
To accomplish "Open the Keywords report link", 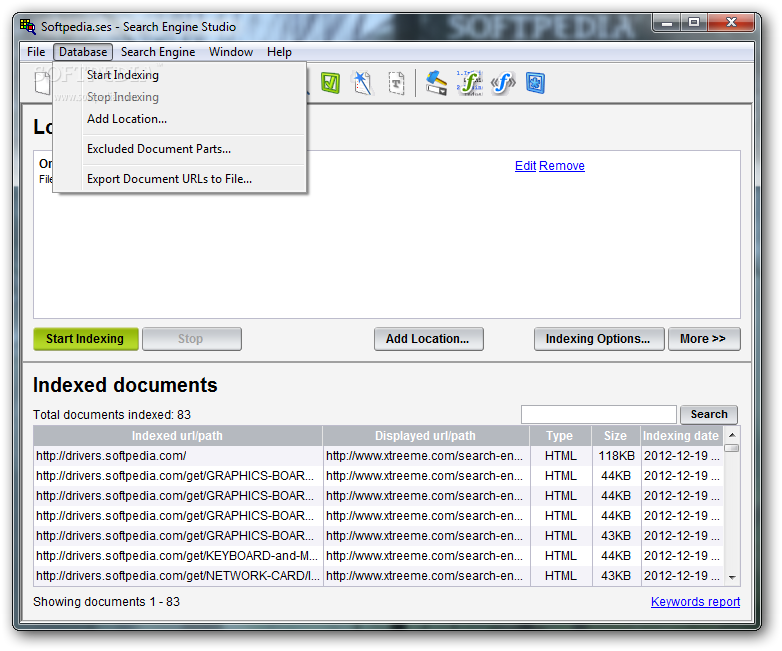I will pyautogui.click(x=695, y=602).
